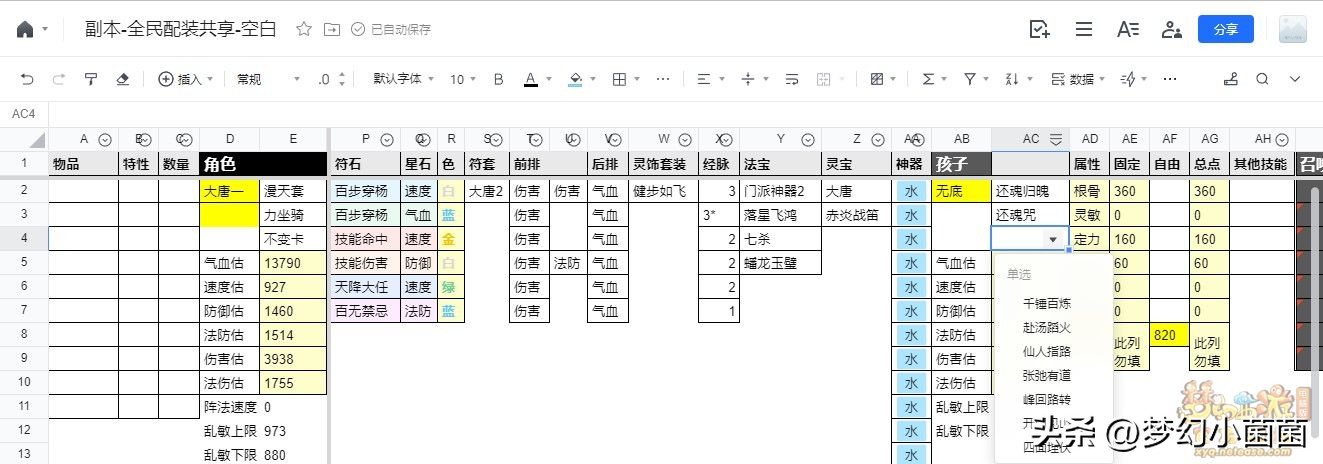Apply a filter with the funnel icon
The image size is (1323, 464).
click(x=968, y=79)
